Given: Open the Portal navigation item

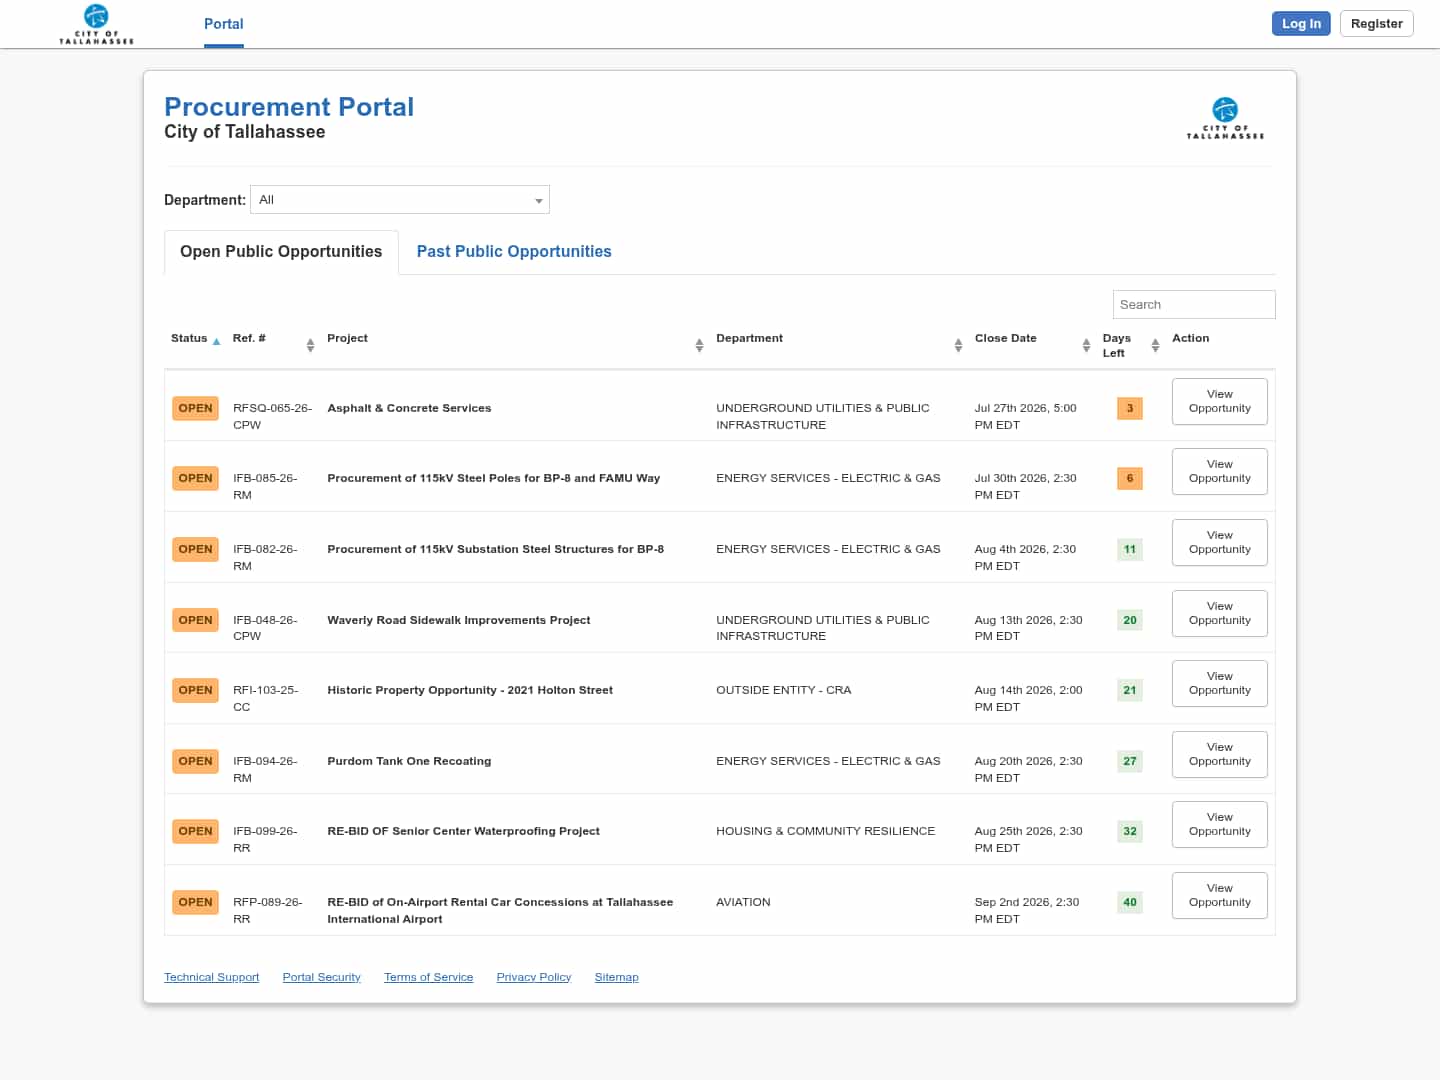Looking at the screenshot, I should pos(224,24).
